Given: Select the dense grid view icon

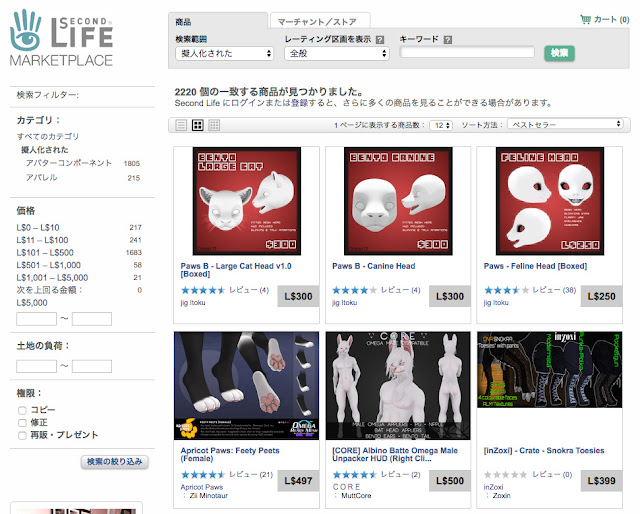Looking at the screenshot, I should coord(214,125).
